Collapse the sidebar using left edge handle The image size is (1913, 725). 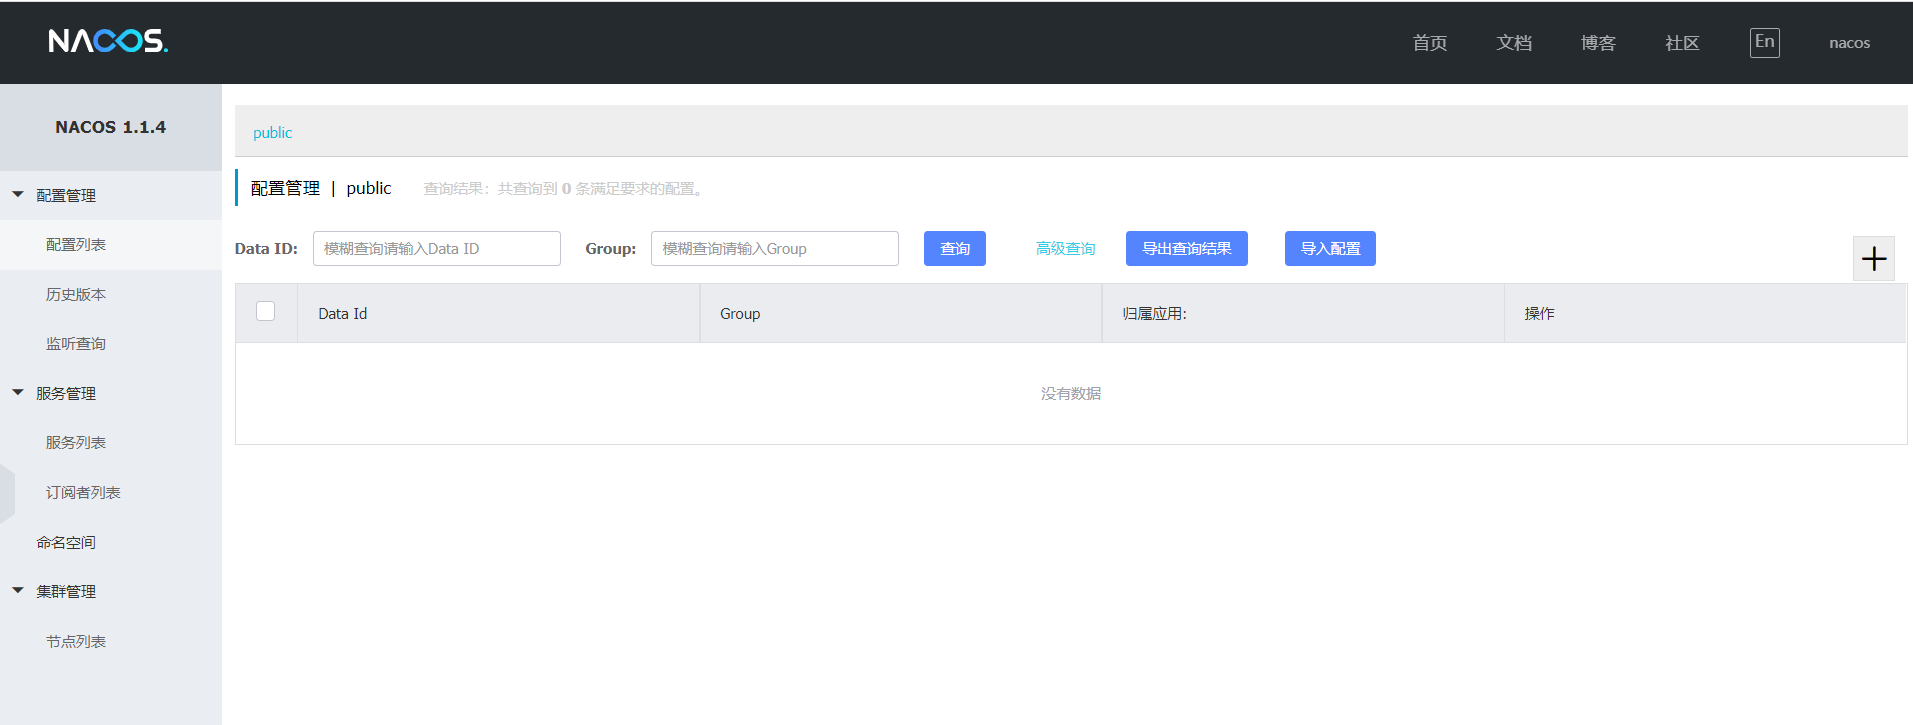[x=7, y=493]
